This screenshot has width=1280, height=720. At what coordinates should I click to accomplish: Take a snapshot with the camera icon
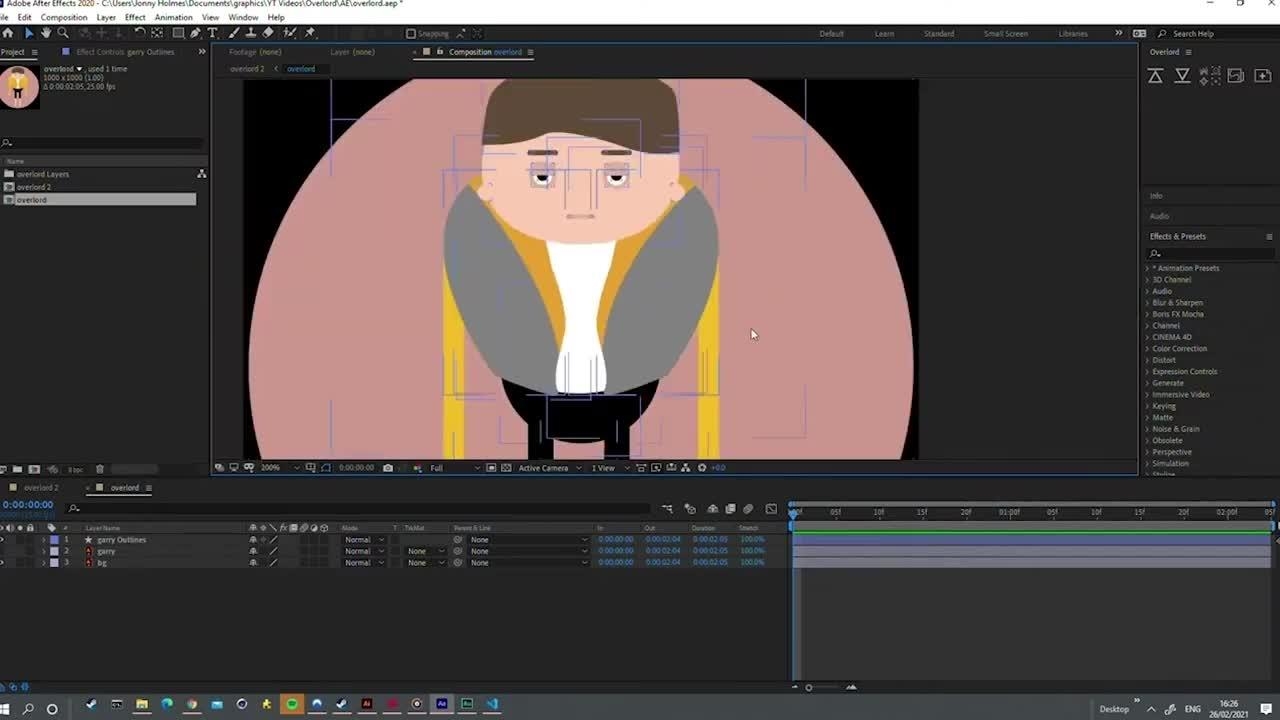[x=388, y=468]
